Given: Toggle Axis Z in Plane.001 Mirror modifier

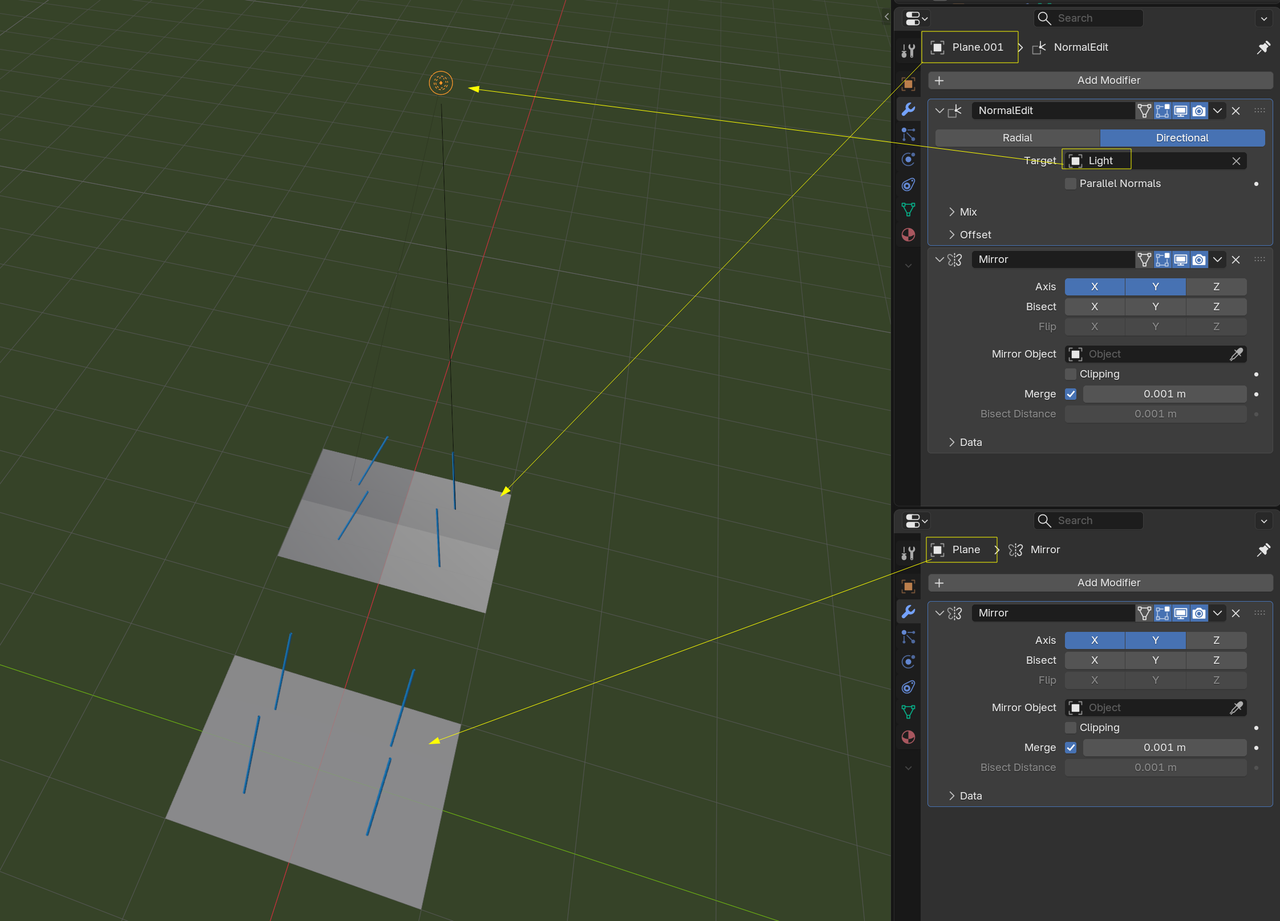Looking at the screenshot, I should pyautogui.click(x=1216, y=287).
